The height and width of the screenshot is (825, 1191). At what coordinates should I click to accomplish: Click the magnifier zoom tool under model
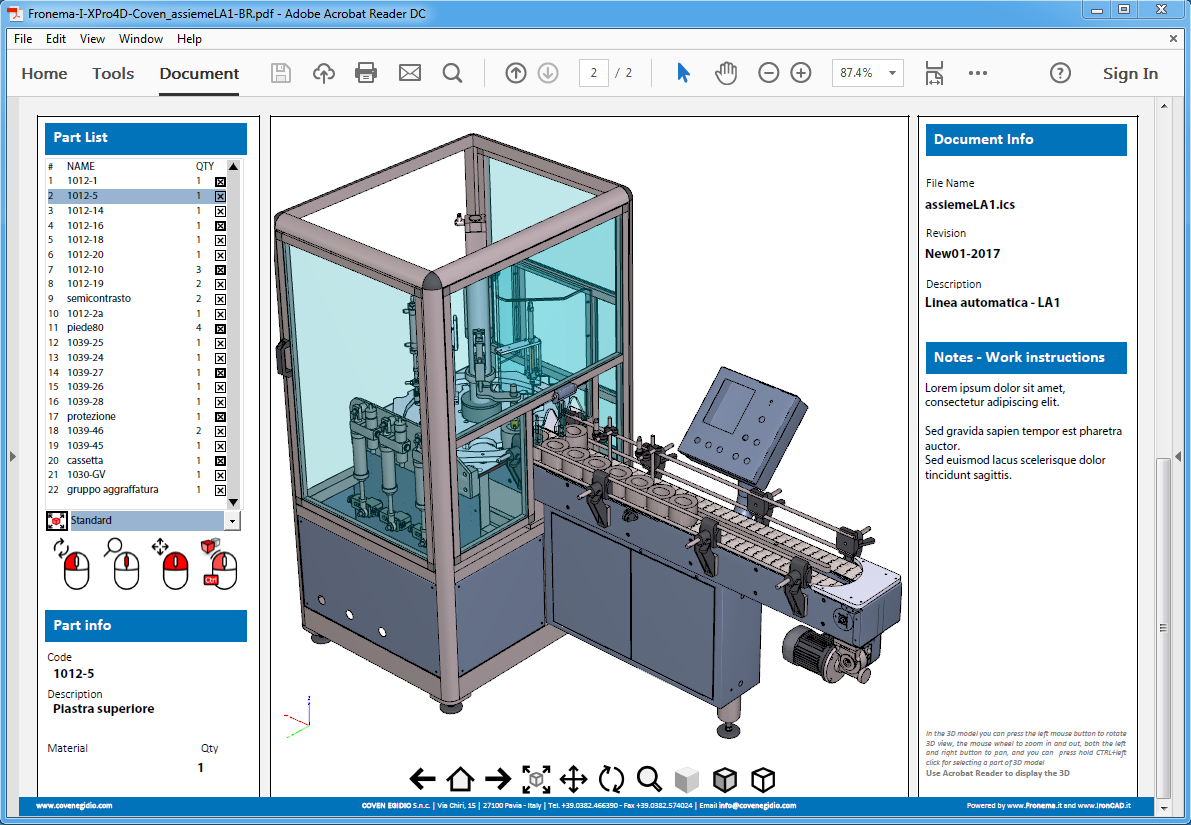(649, 779)
